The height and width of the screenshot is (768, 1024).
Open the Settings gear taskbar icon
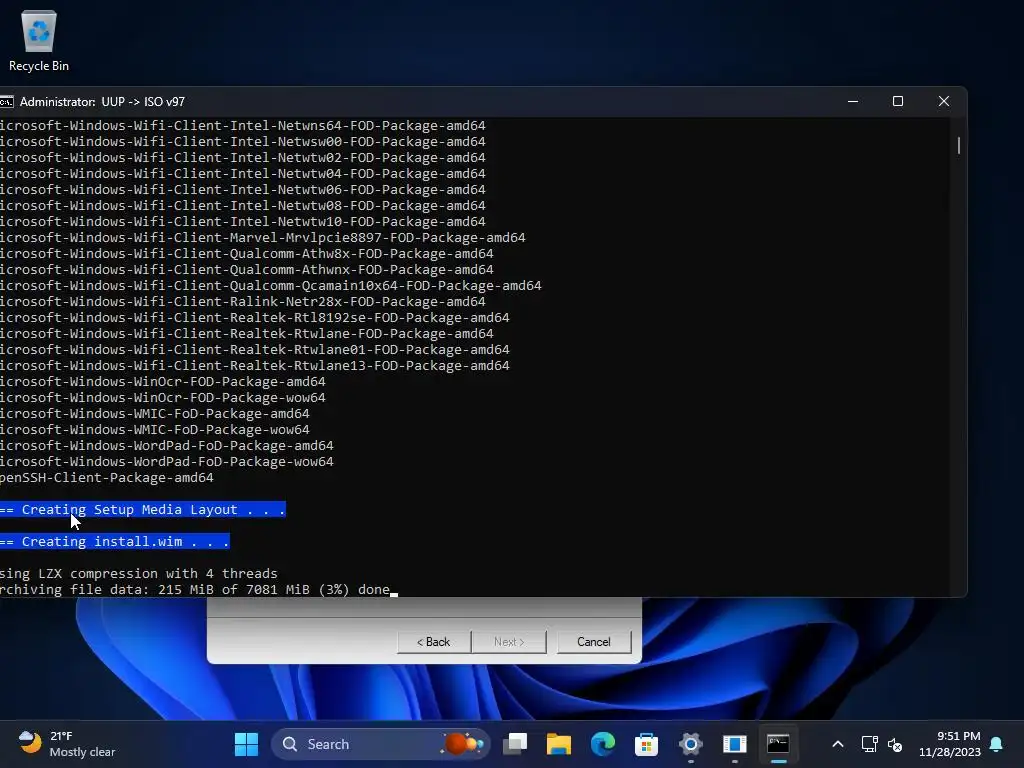[x=690, y=744]
